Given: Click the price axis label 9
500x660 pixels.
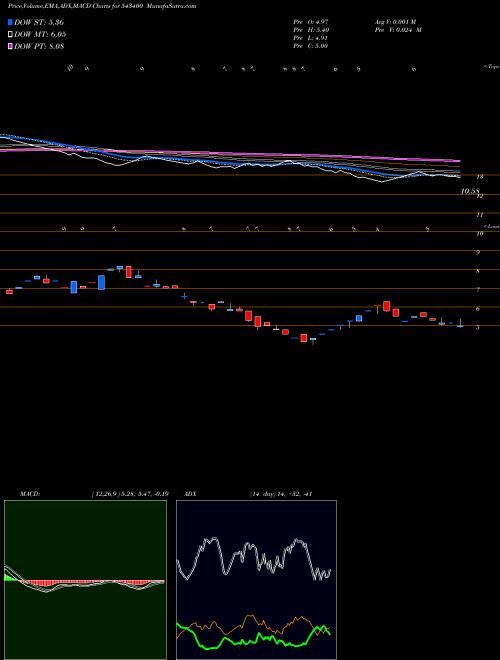Looking at the screenshot, I should [478, 252].
